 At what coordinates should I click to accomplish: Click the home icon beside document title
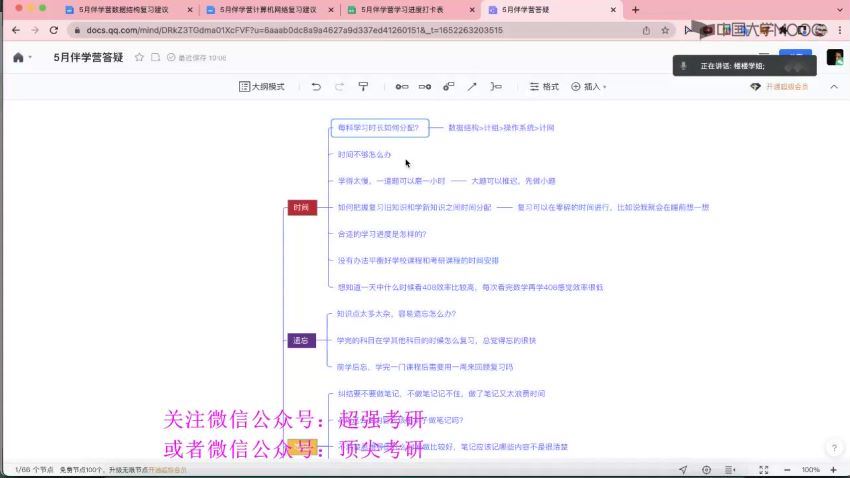[18, 58]
